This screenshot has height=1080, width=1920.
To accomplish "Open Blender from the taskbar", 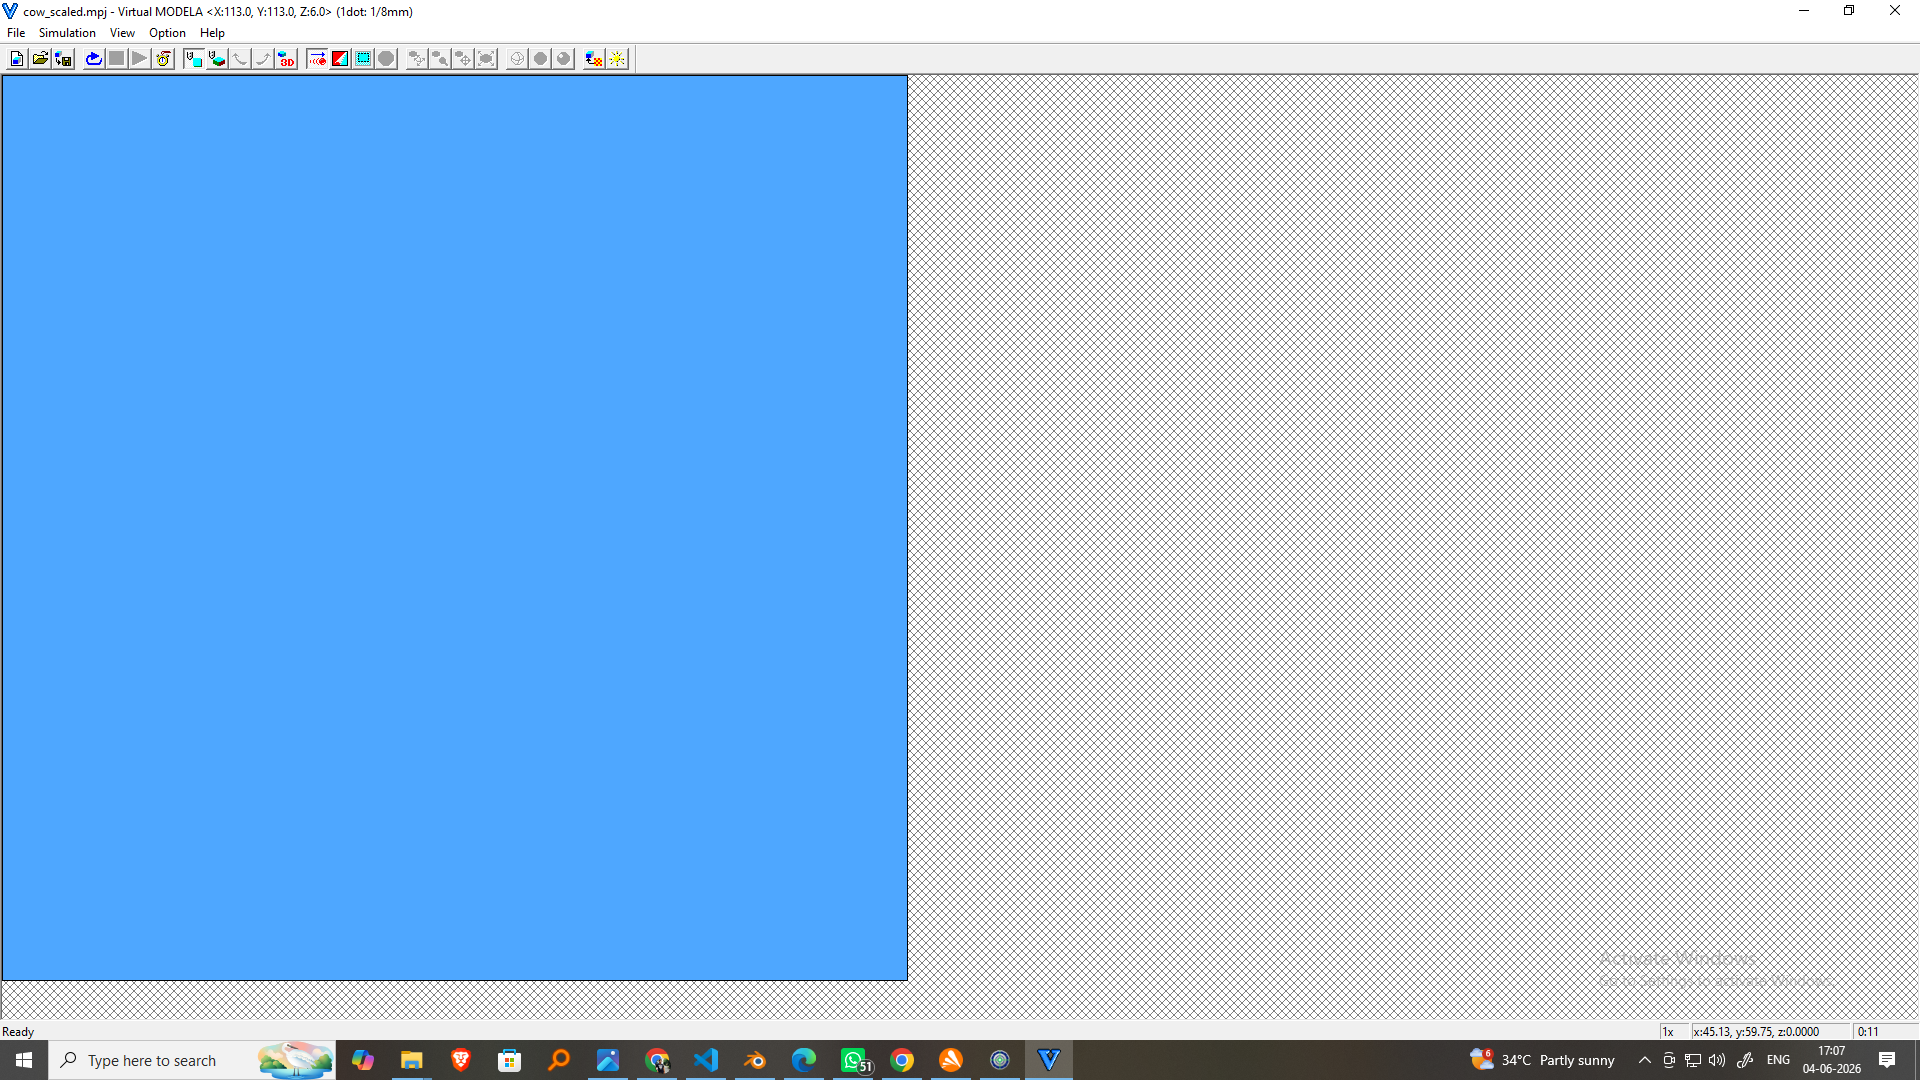I will (x=754, y=1060).
